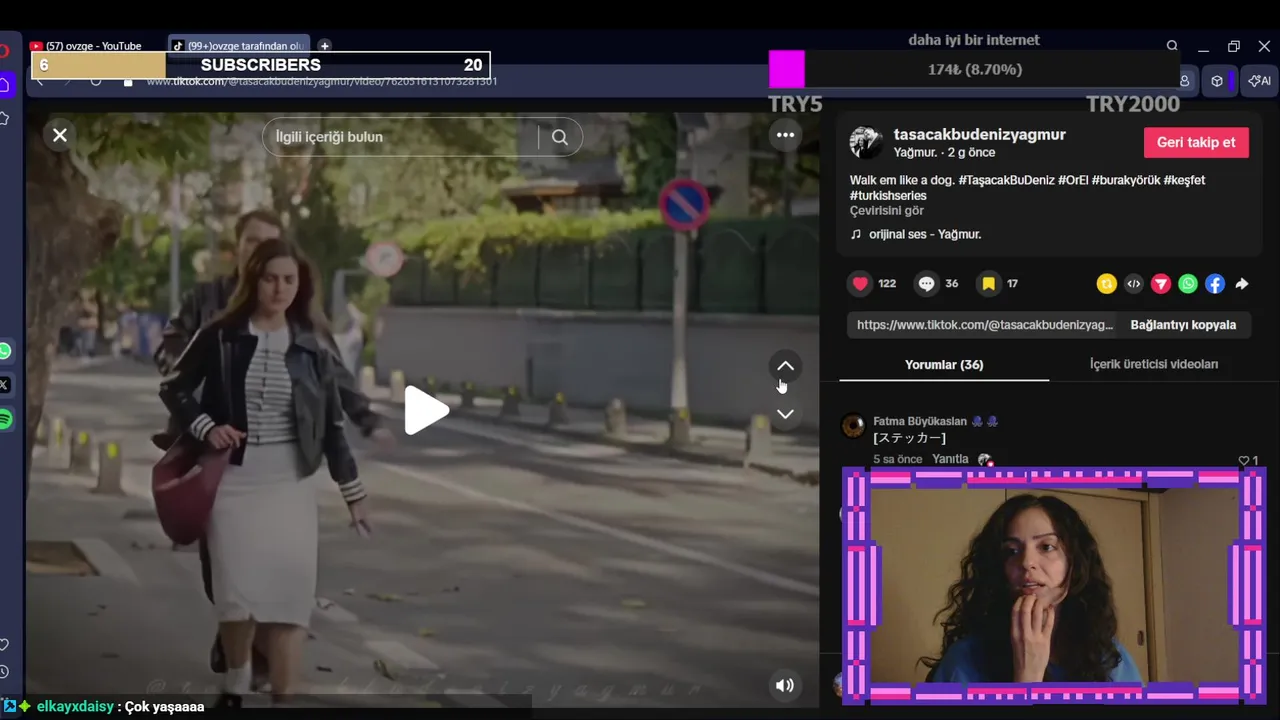This screenshot has height=720, width=1280.
Task: Open the tasacakbudenizyagmur username link
Action: point(979,134)
